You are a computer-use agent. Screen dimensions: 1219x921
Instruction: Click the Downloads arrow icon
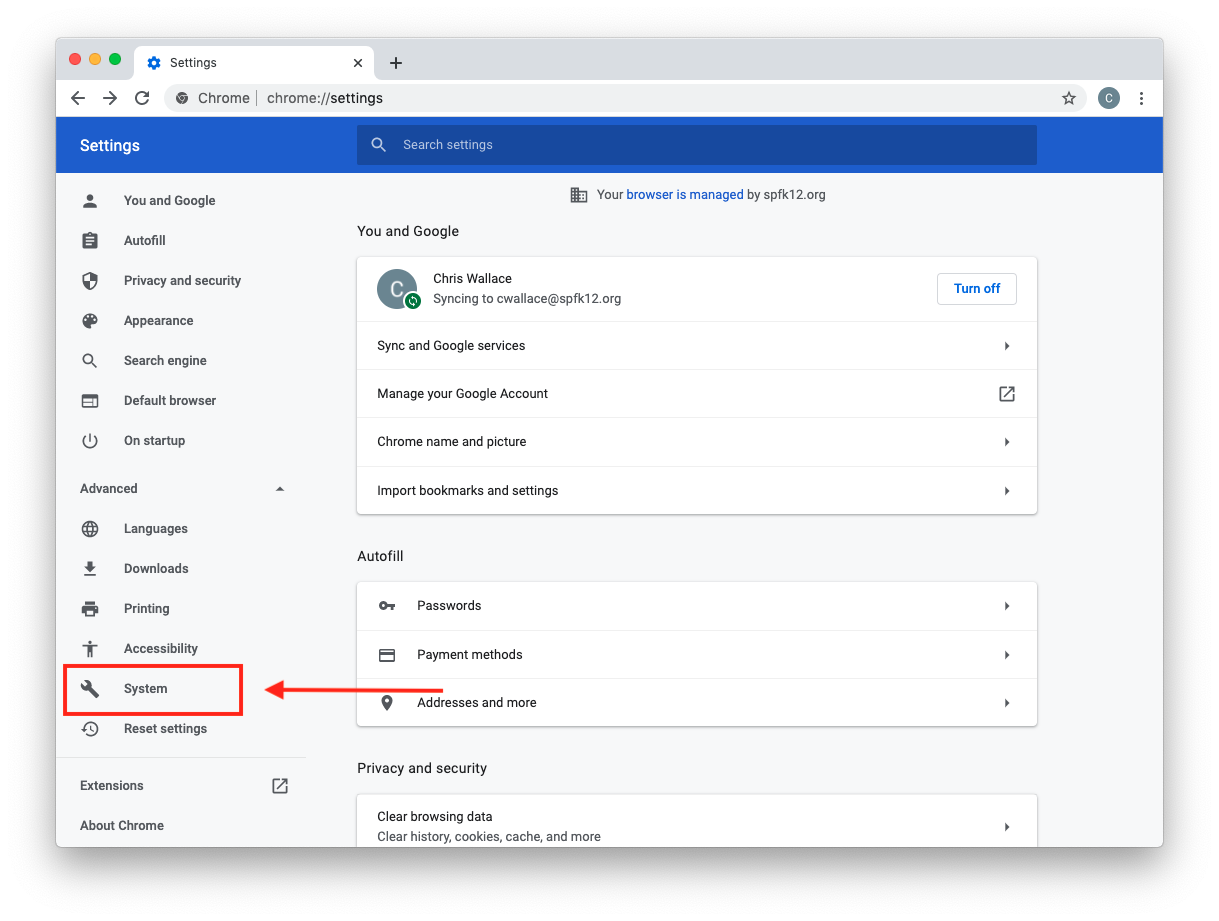click(x=90, y=569)
